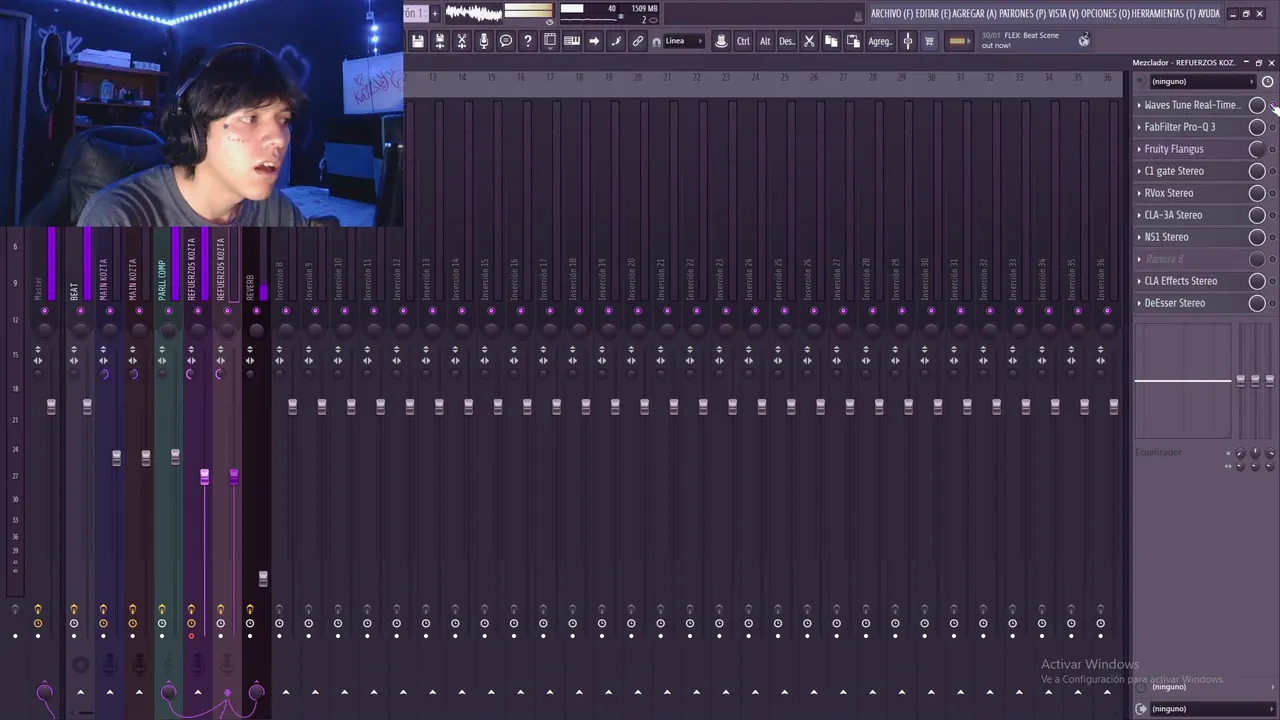Open the Línea snap dropdown
Viewport: 1280px width, 720px height.
(x=684, y=41)
